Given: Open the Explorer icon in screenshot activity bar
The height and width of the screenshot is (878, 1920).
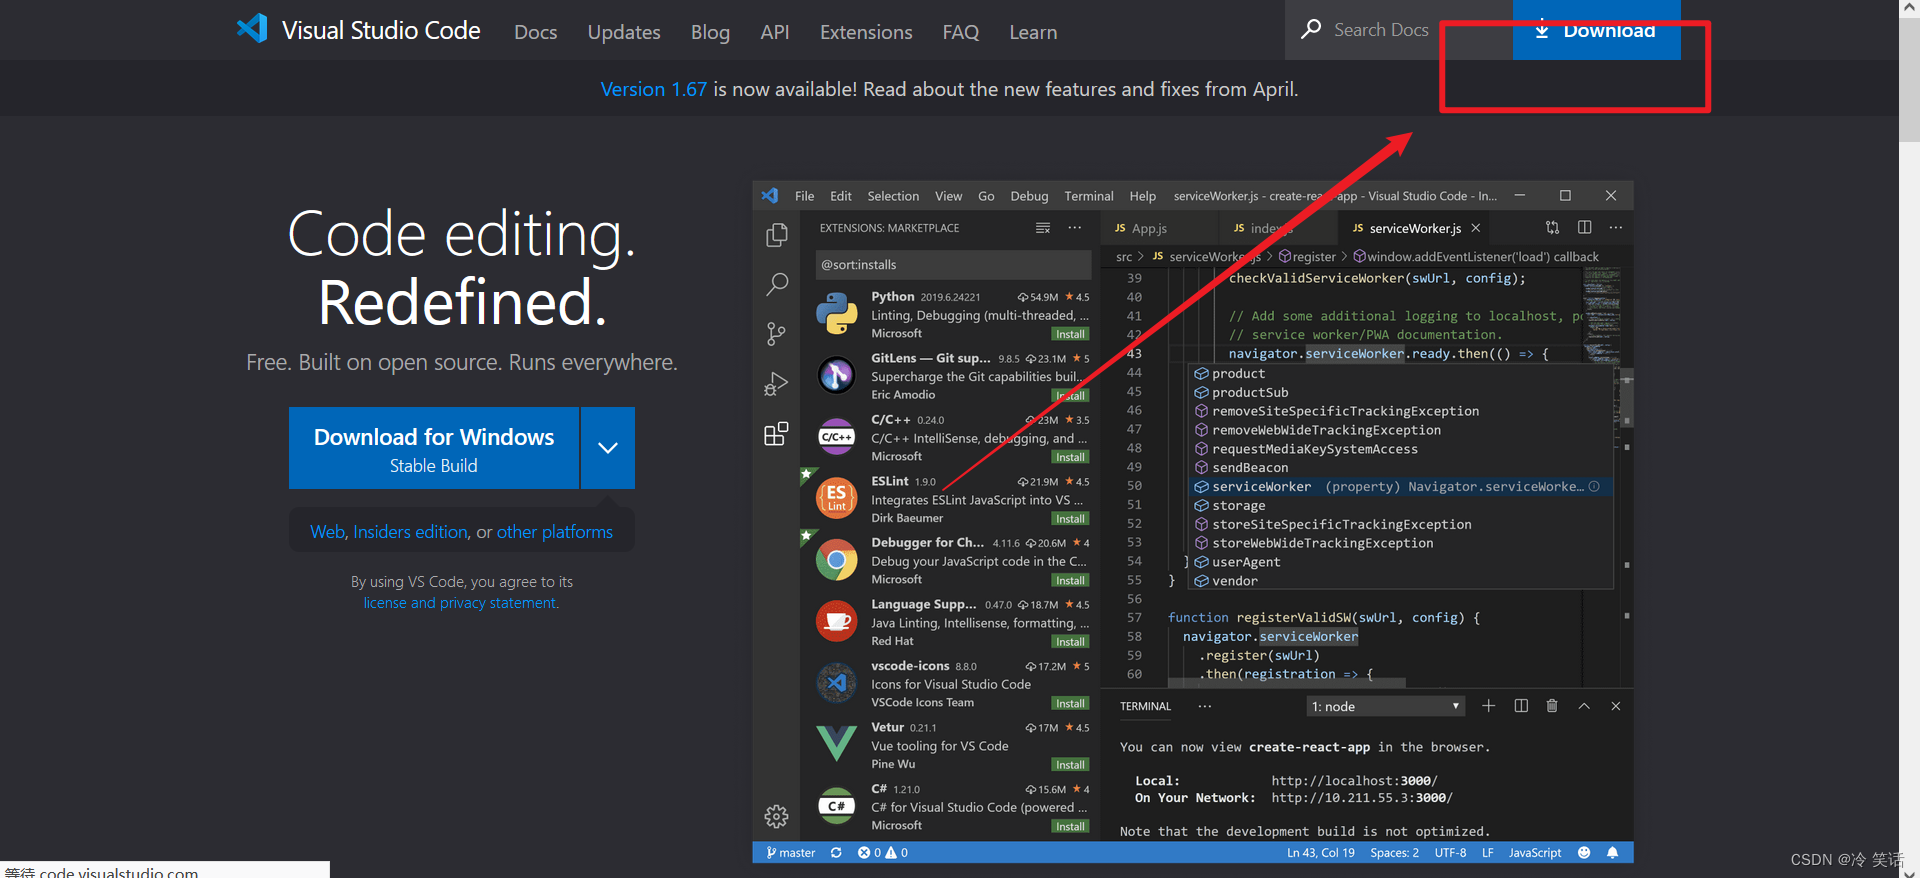Looking at the screenshot, I should tap(776, 235).
